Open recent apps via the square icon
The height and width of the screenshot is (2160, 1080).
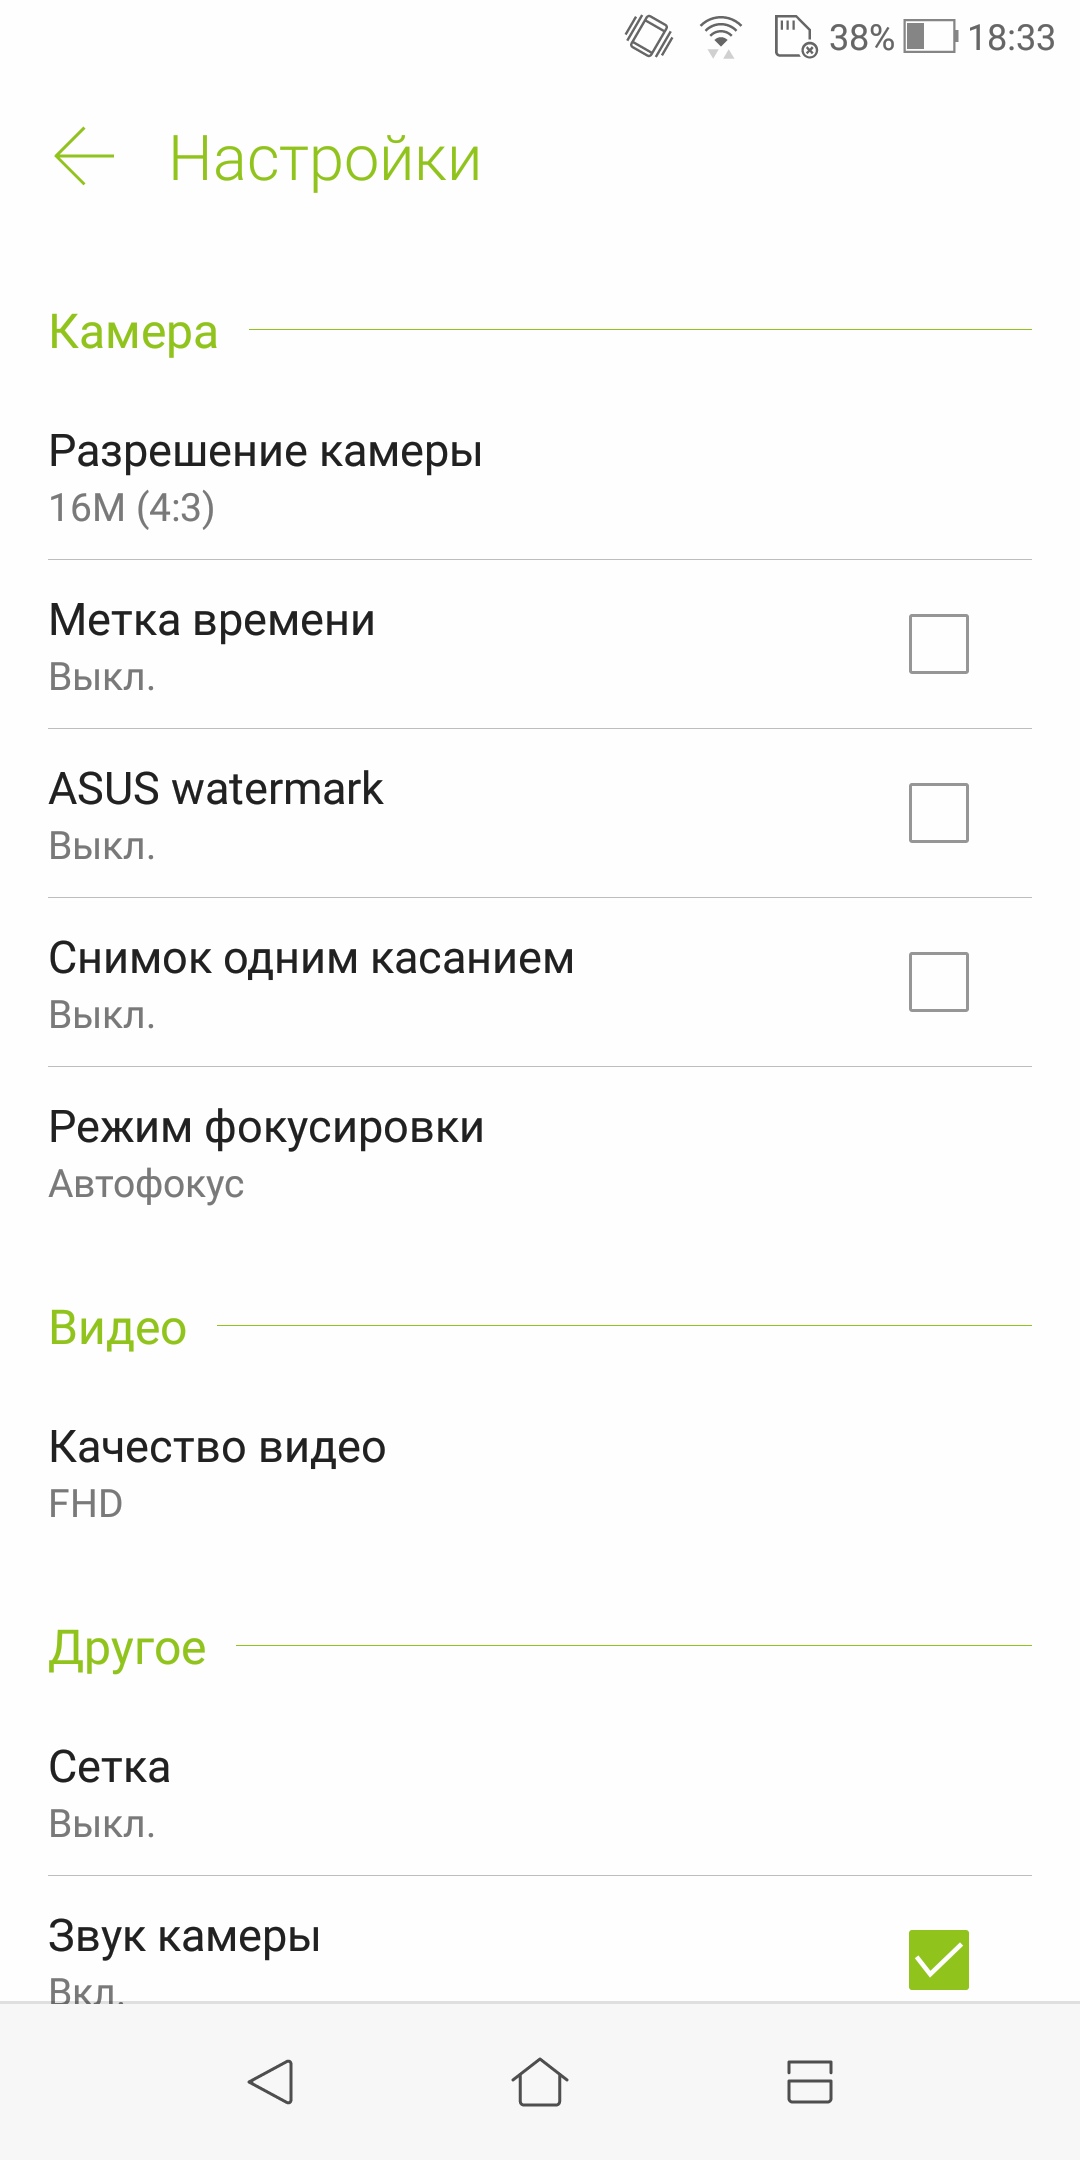pyautogui.click(x=810, y=2082)
